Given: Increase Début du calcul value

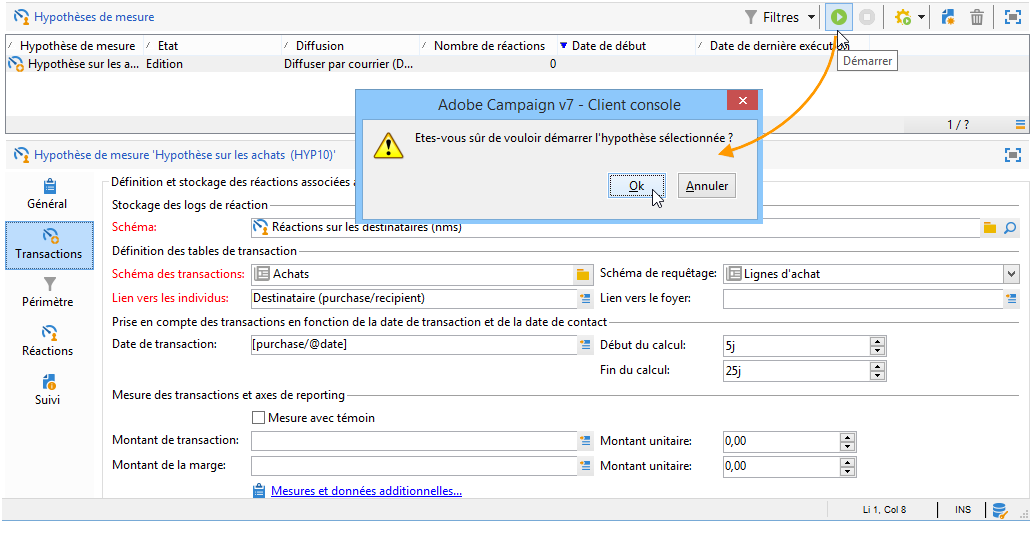Looking at the screenshot, I should (x=877, y=341).
